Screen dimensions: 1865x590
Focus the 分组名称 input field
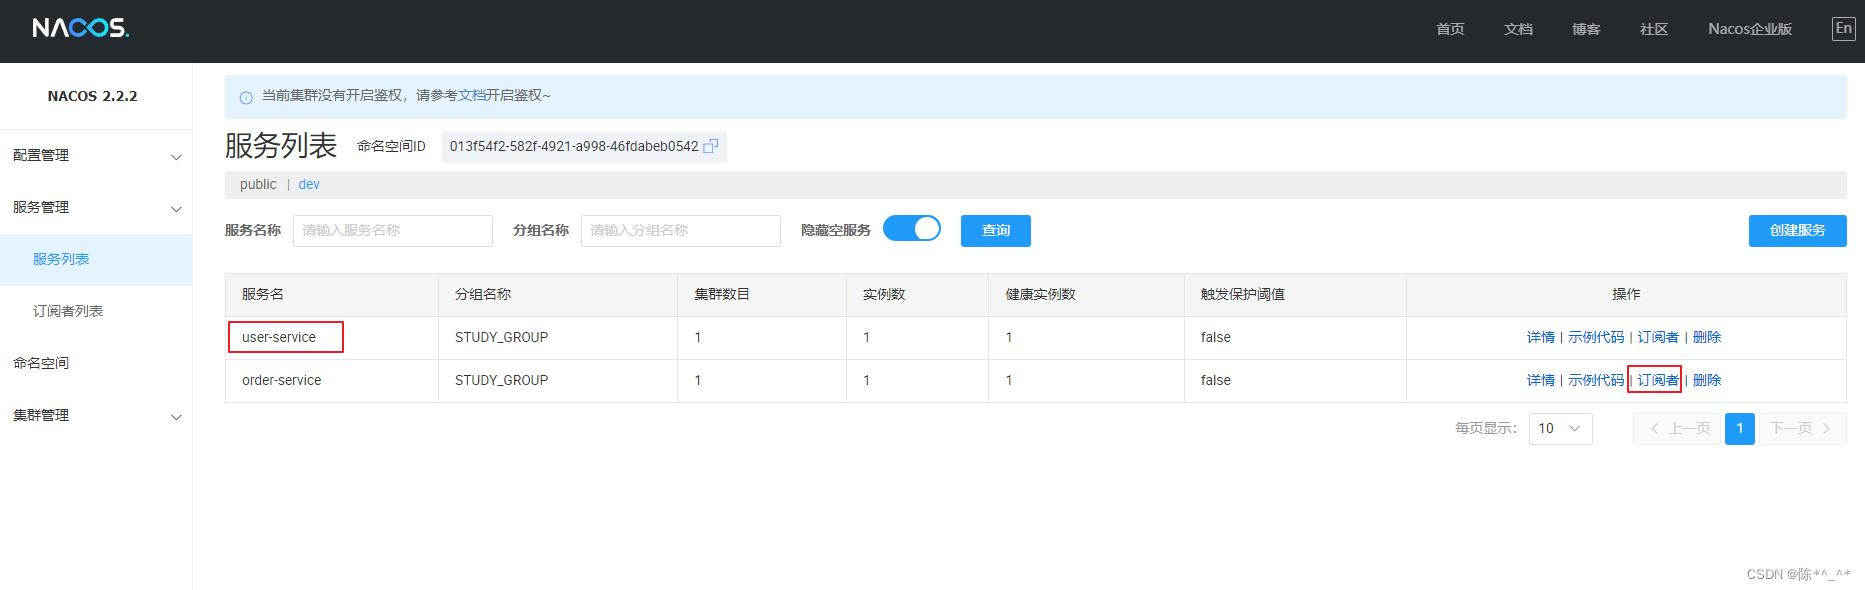681,230
